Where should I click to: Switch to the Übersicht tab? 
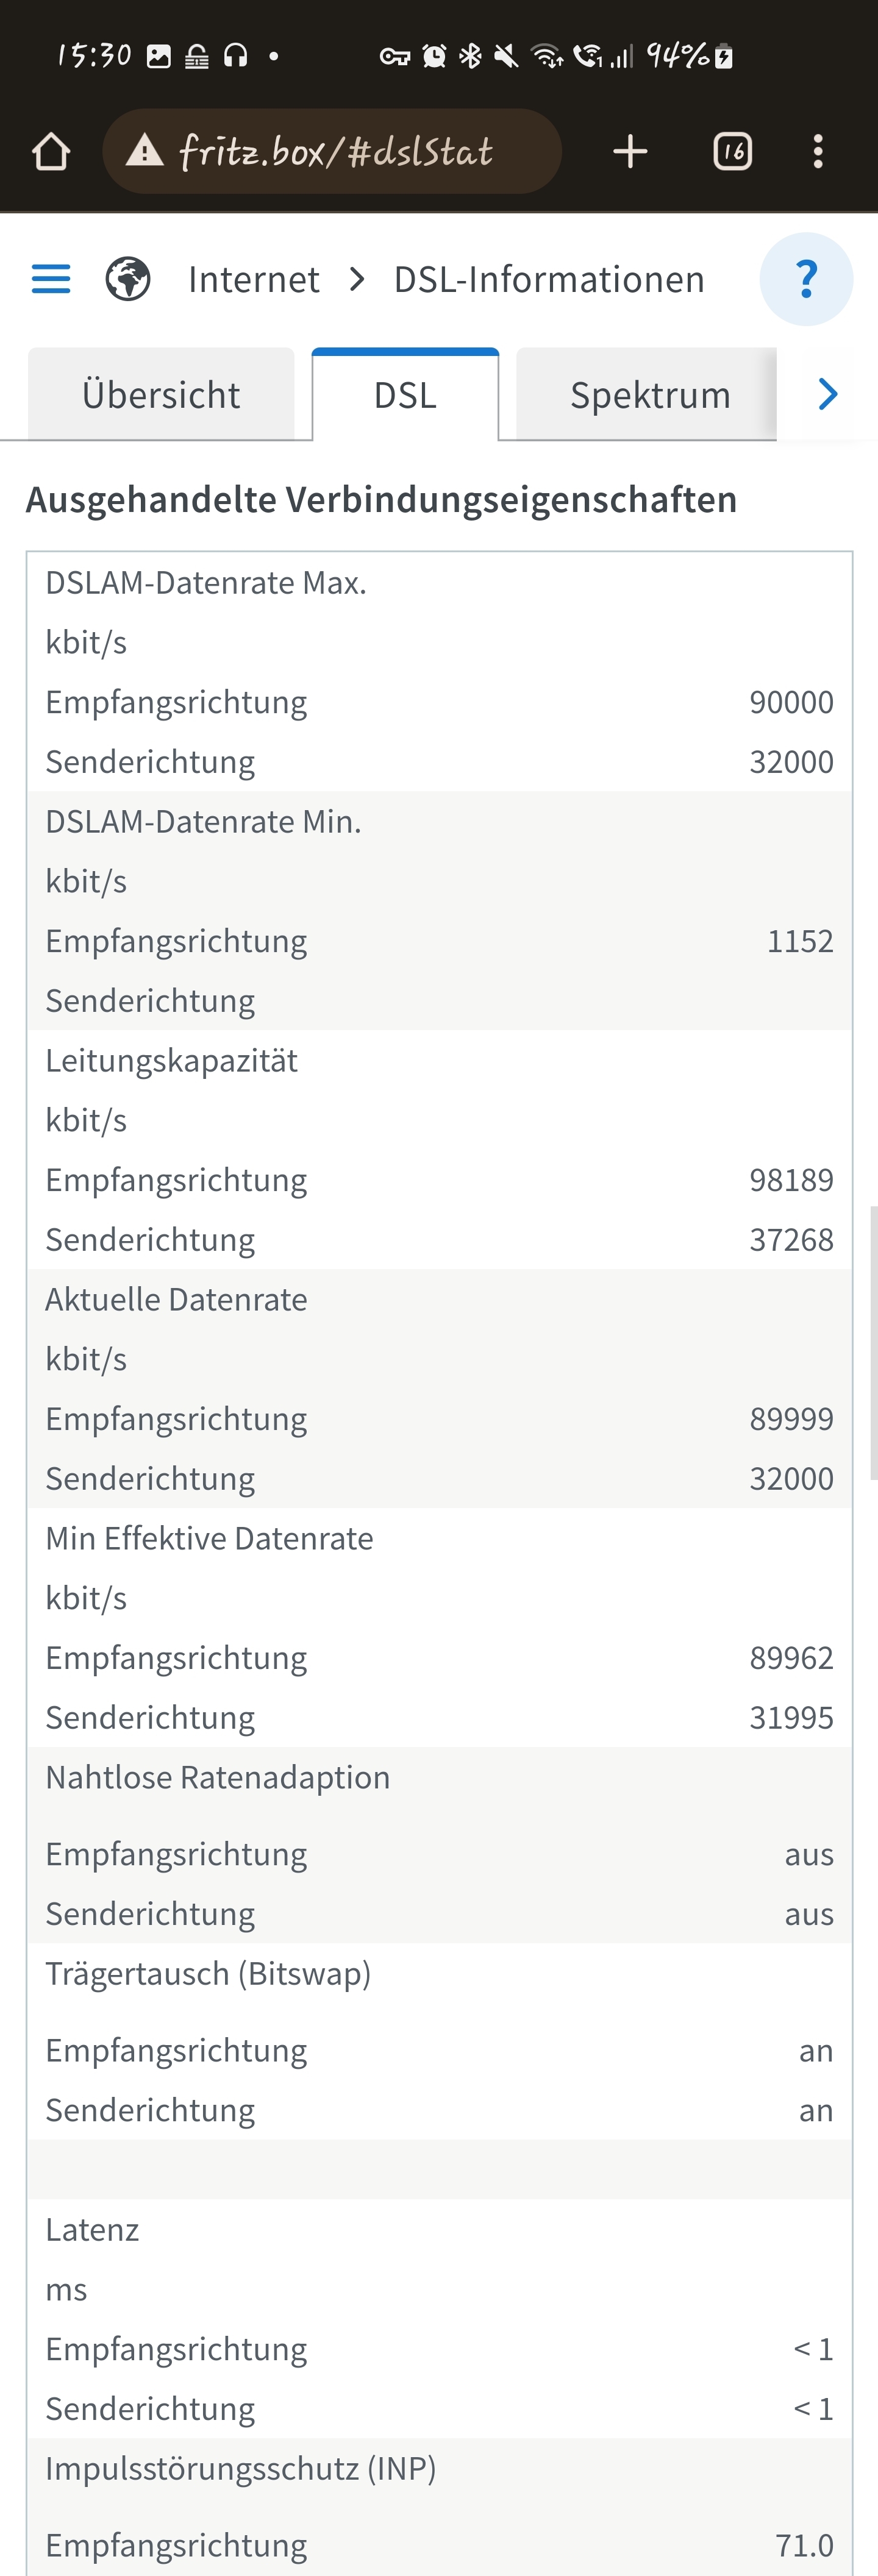tap(161, 394)
